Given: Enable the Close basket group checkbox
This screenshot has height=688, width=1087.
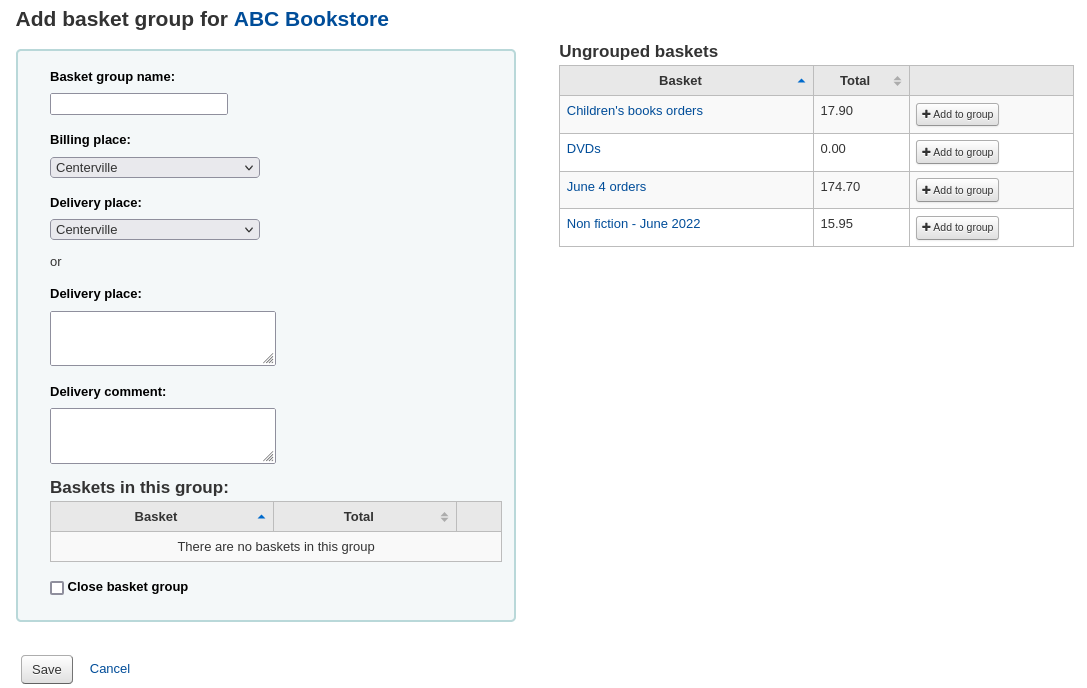Looking at the screenshot, I should click(x=57, y=587).
